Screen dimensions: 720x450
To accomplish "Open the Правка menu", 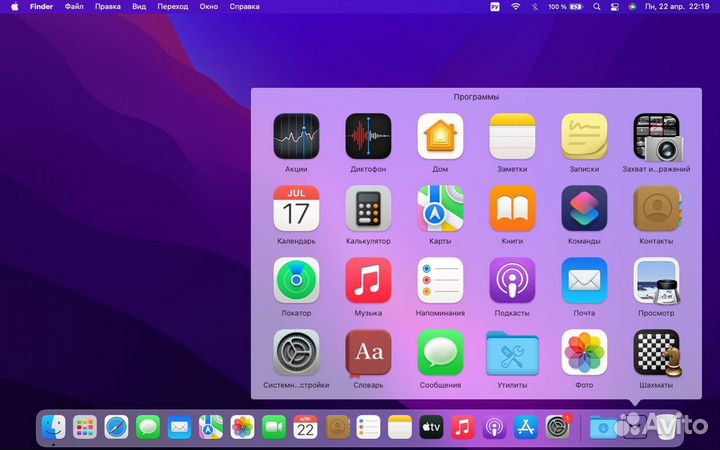I will pyautogui.click(x=107, y=7).
